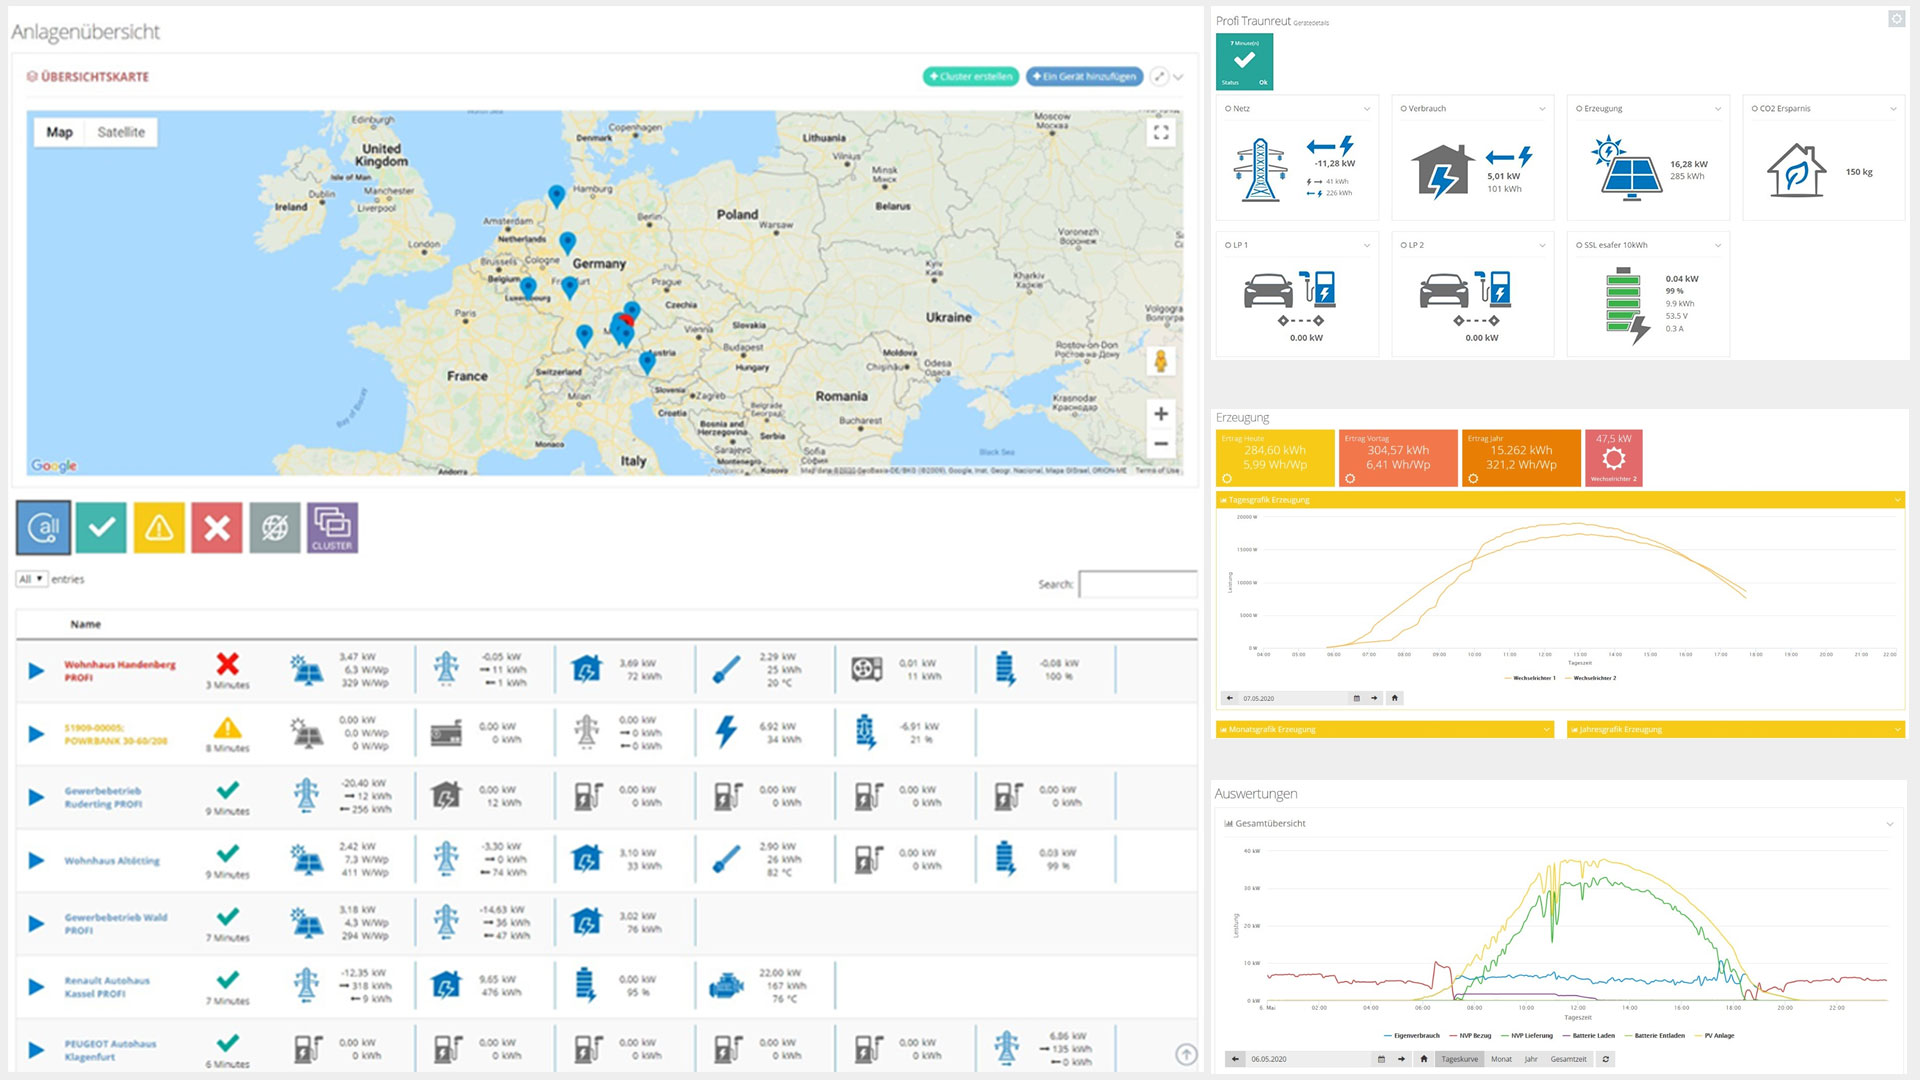Click the device Search input field

(1138, 584)
